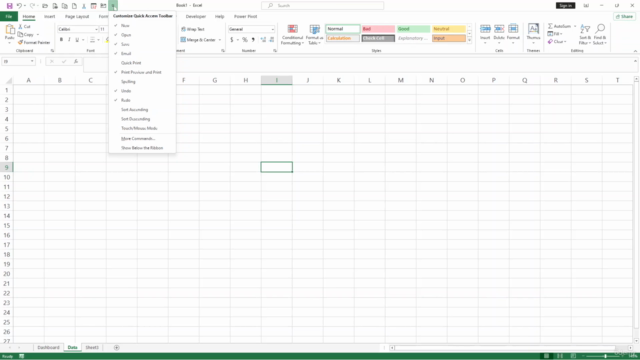Uncheck Open in Quick Access menu
The height and width of the screenshot is (360, 640).
(142, 35)
